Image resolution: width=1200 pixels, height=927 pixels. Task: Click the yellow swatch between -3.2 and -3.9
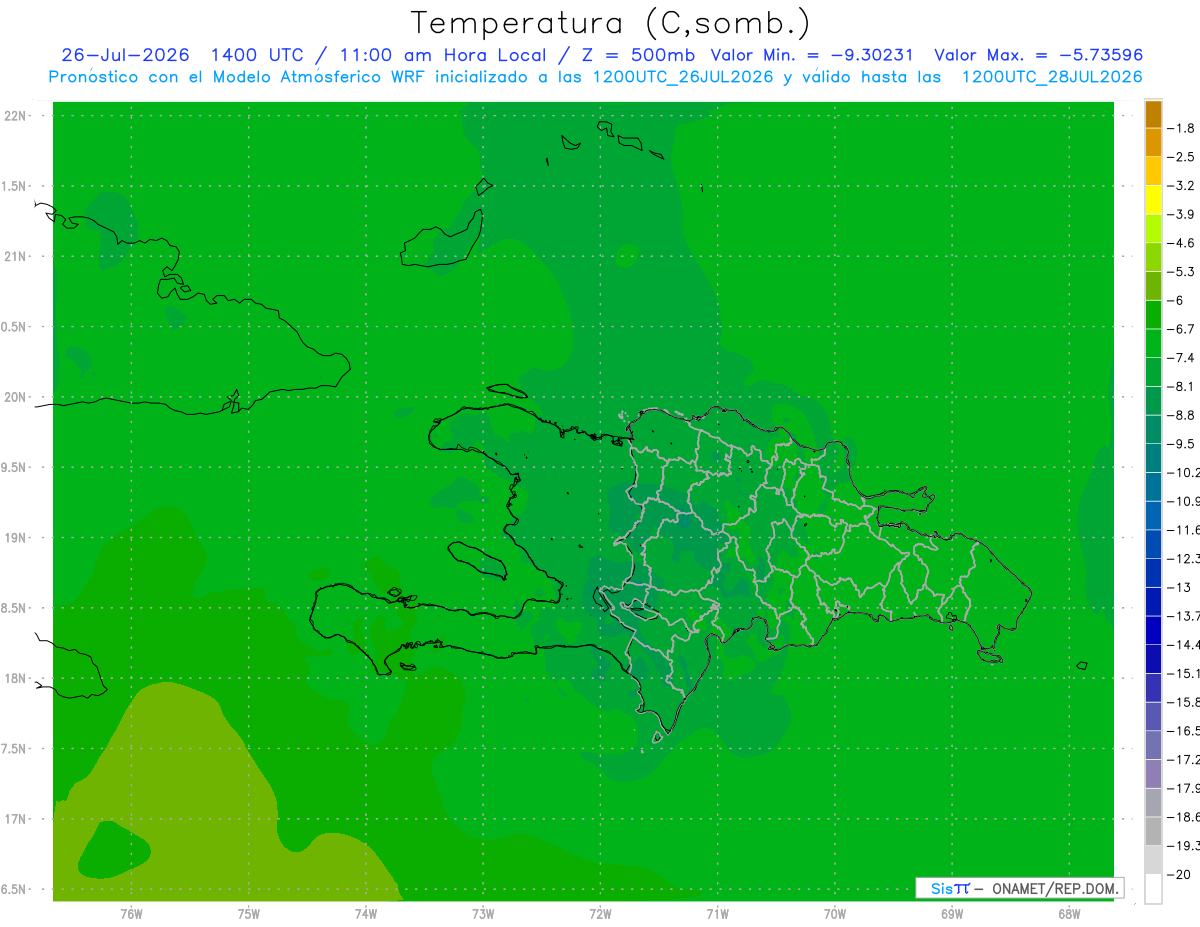click(1153, 200)
